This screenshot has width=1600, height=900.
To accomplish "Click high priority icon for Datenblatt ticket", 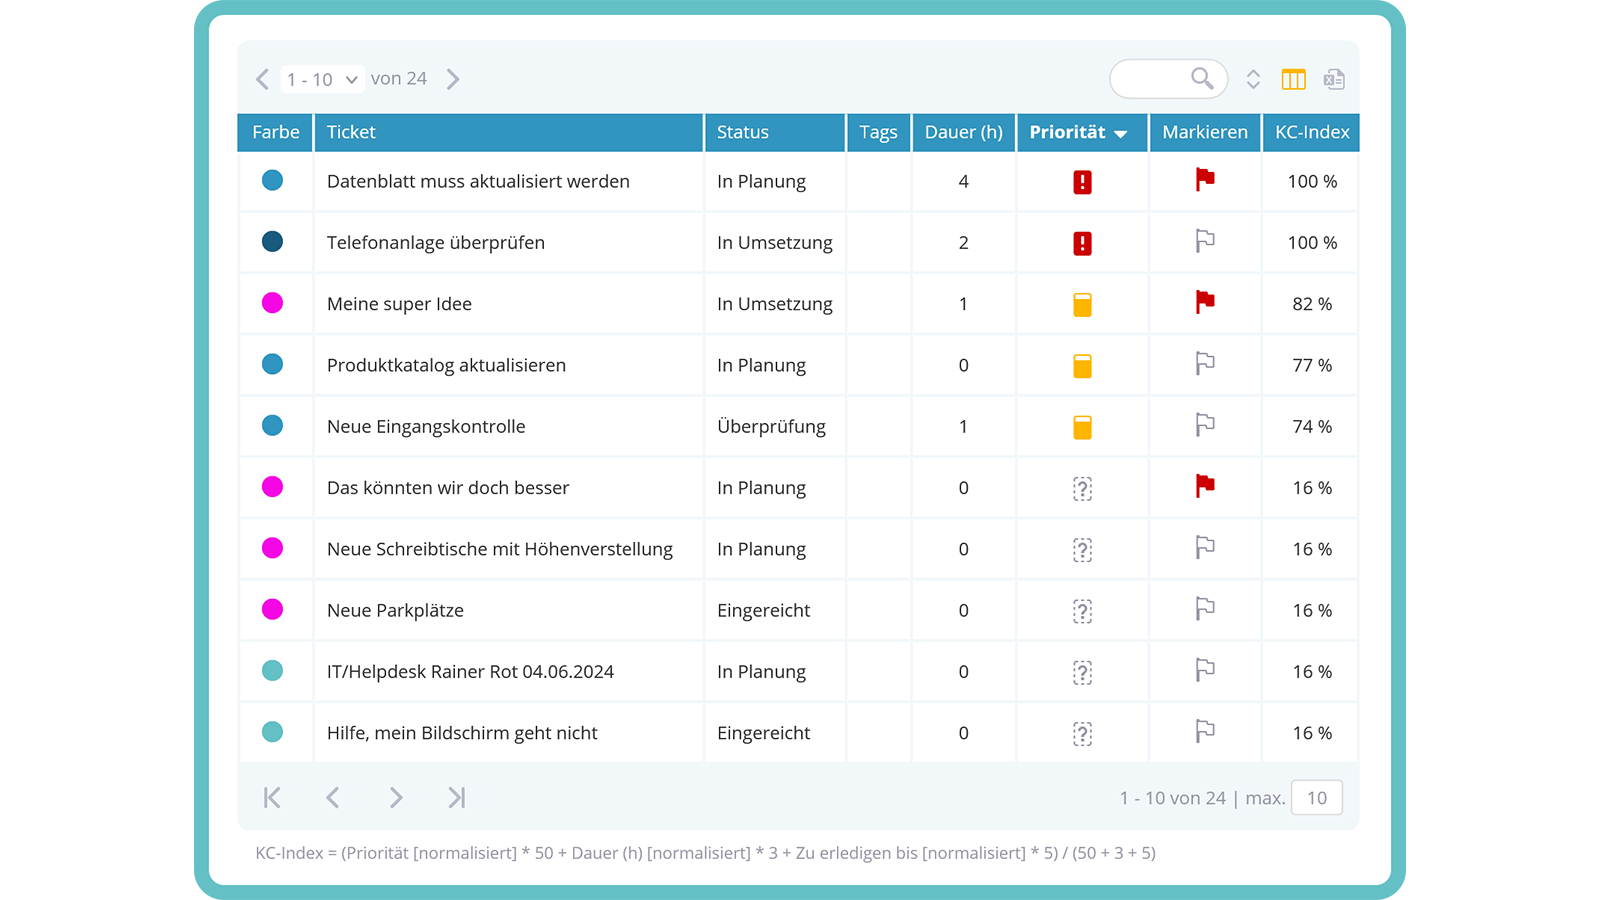I will pos(1082,182).
